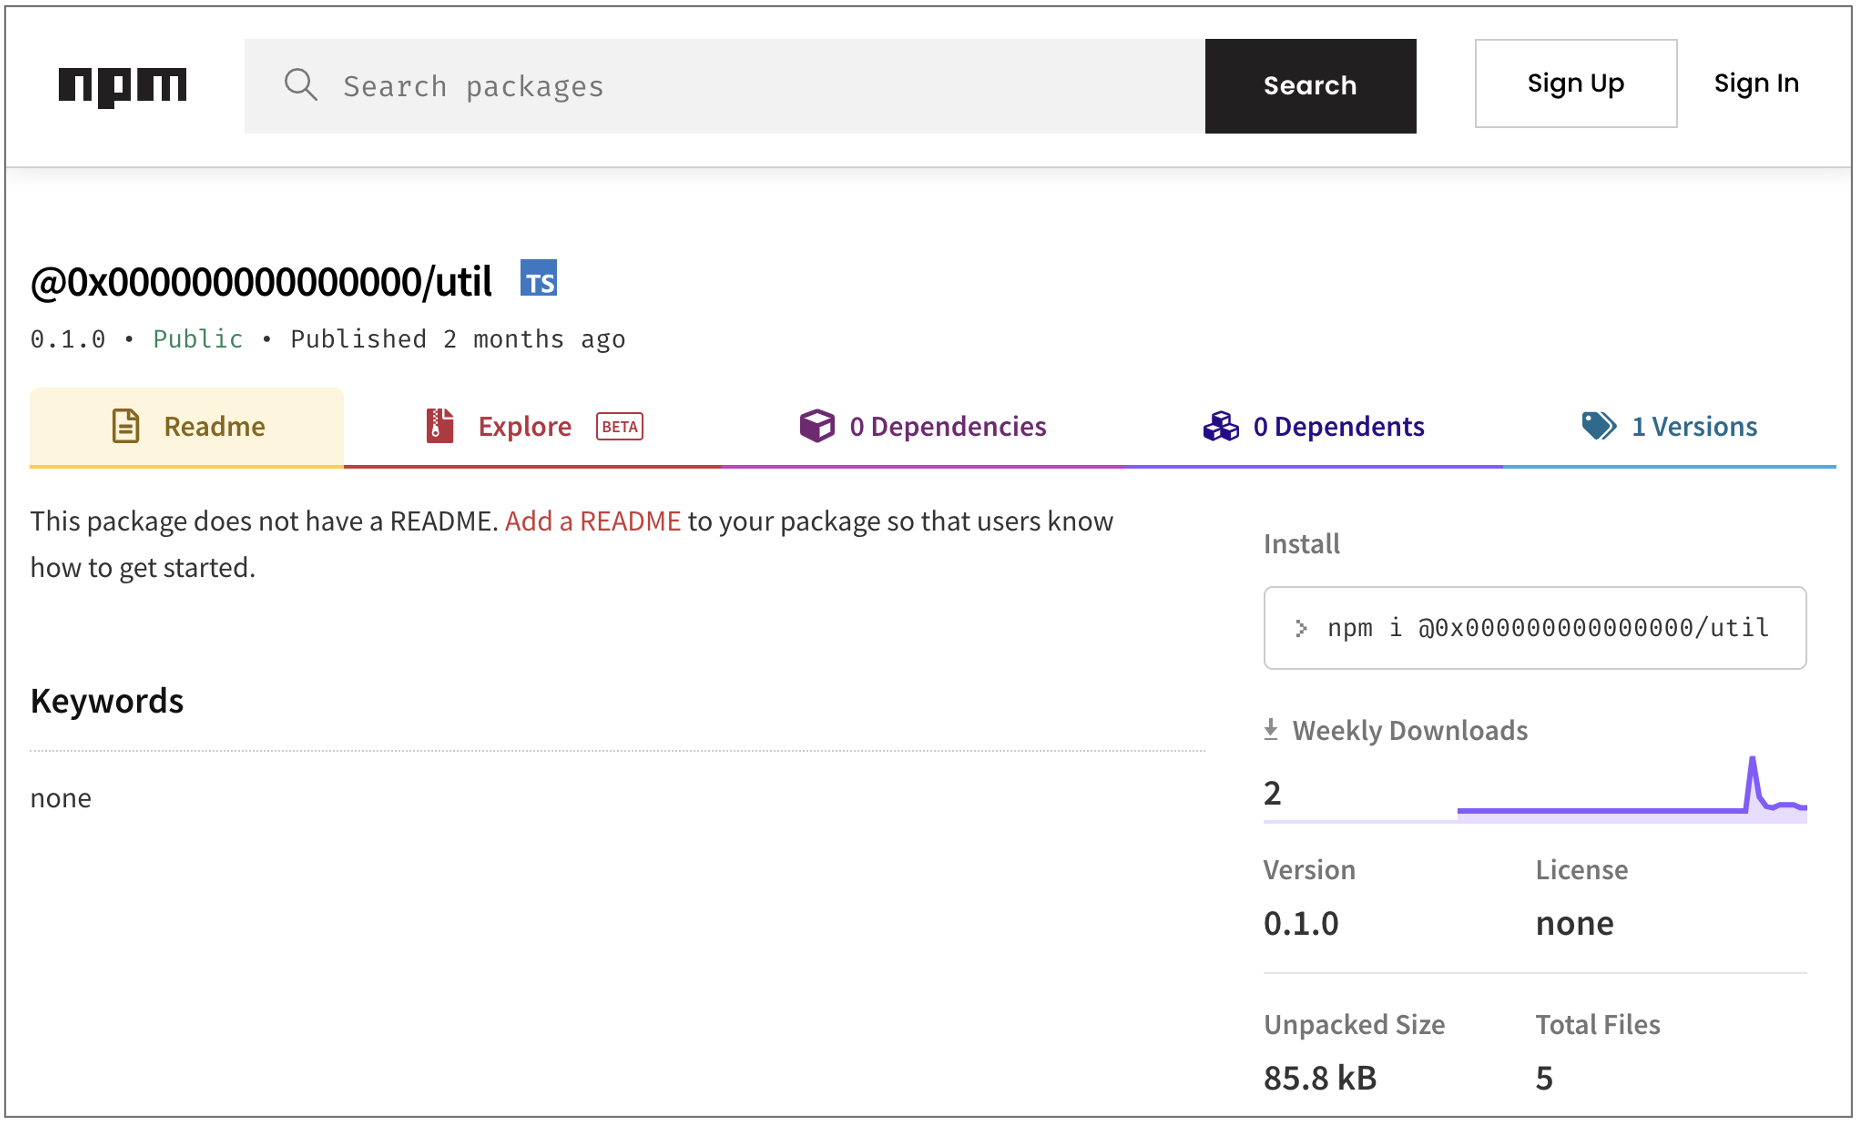This screenshot has height=1124, width=1862.
Task: Show the 1 Versions tab
Action: (x=1693, y=426)
